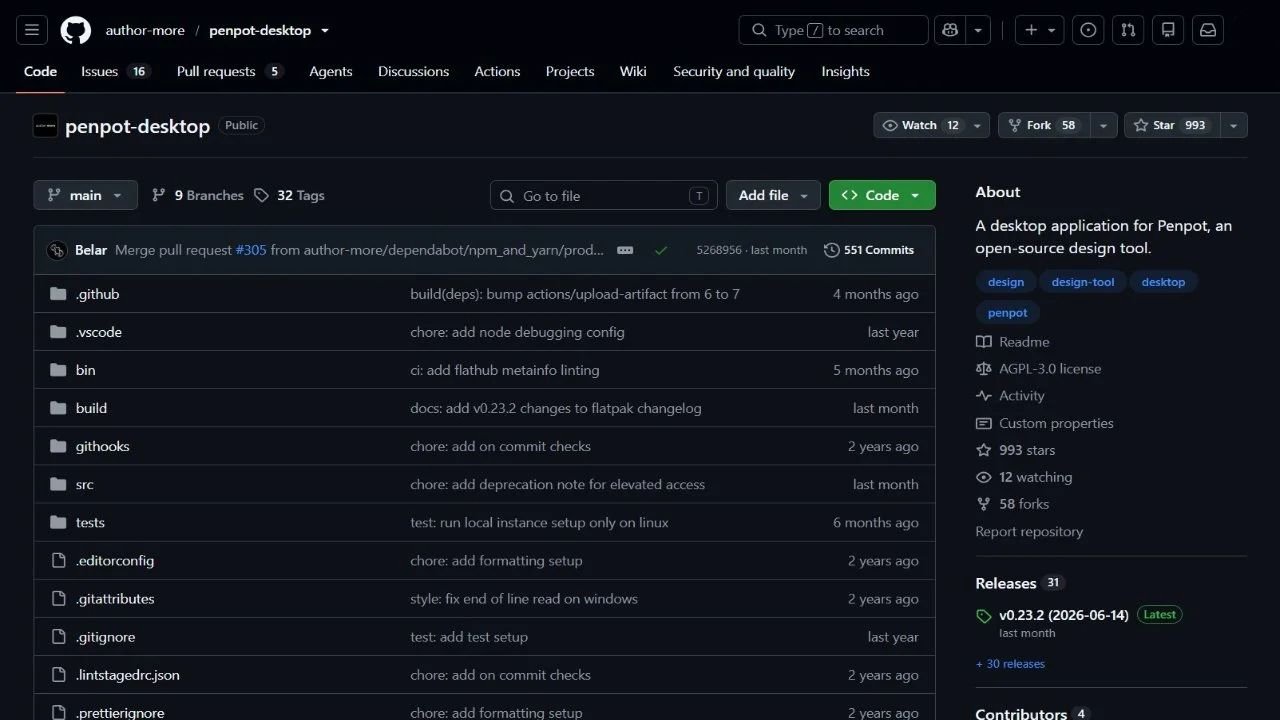
Task: Fork the repository
Action: (1044, 125)
